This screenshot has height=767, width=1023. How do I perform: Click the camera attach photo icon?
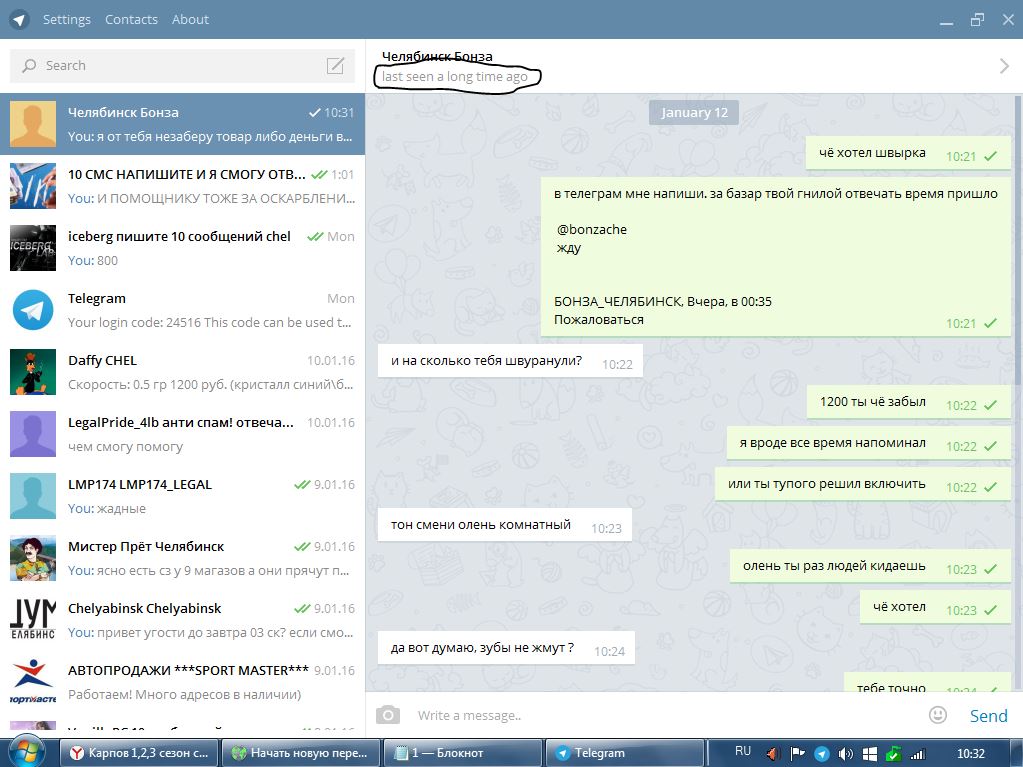tap(388, 715)
